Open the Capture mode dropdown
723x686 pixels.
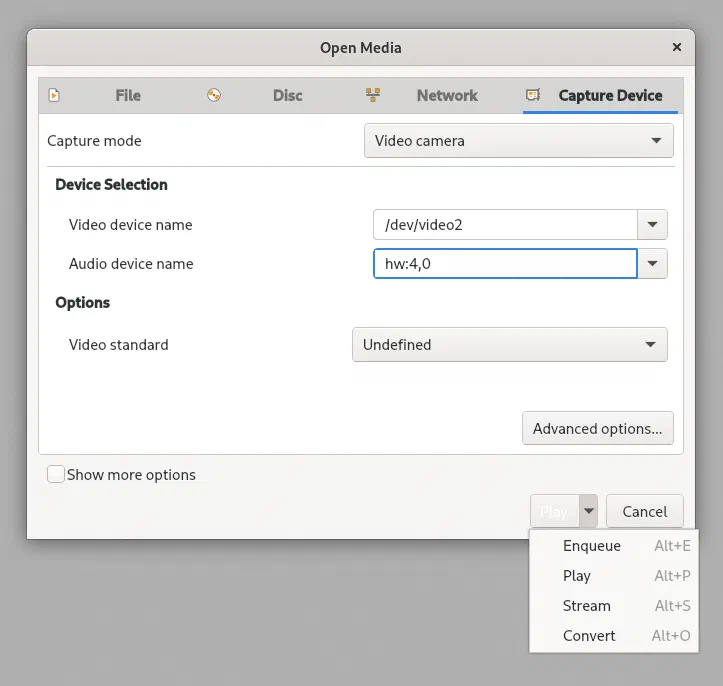click(518, 141)
